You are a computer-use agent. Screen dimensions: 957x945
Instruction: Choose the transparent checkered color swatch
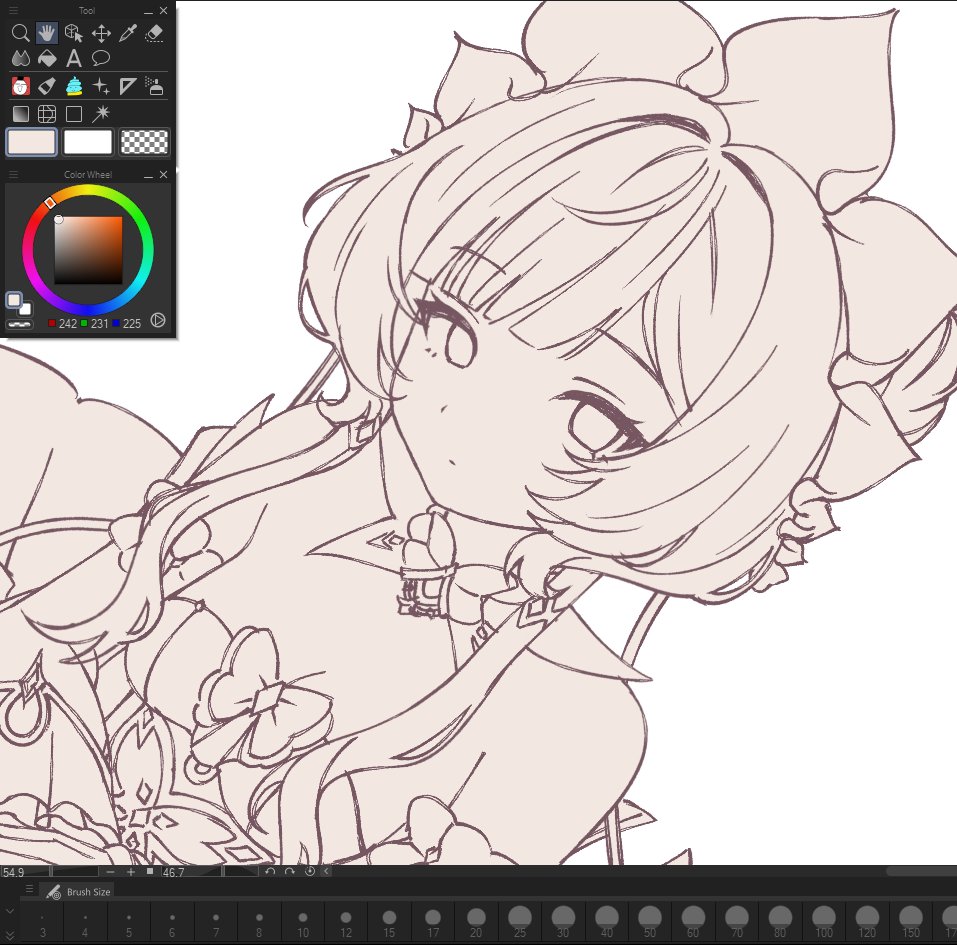point(145,142)
